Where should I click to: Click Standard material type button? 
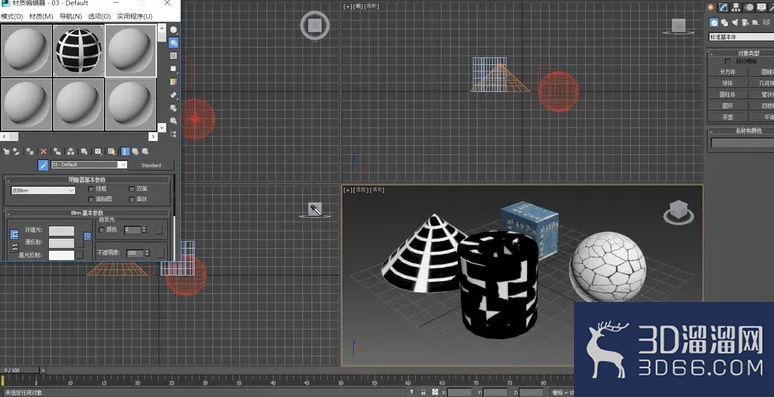pyautogui.click(x=151, y=165)
